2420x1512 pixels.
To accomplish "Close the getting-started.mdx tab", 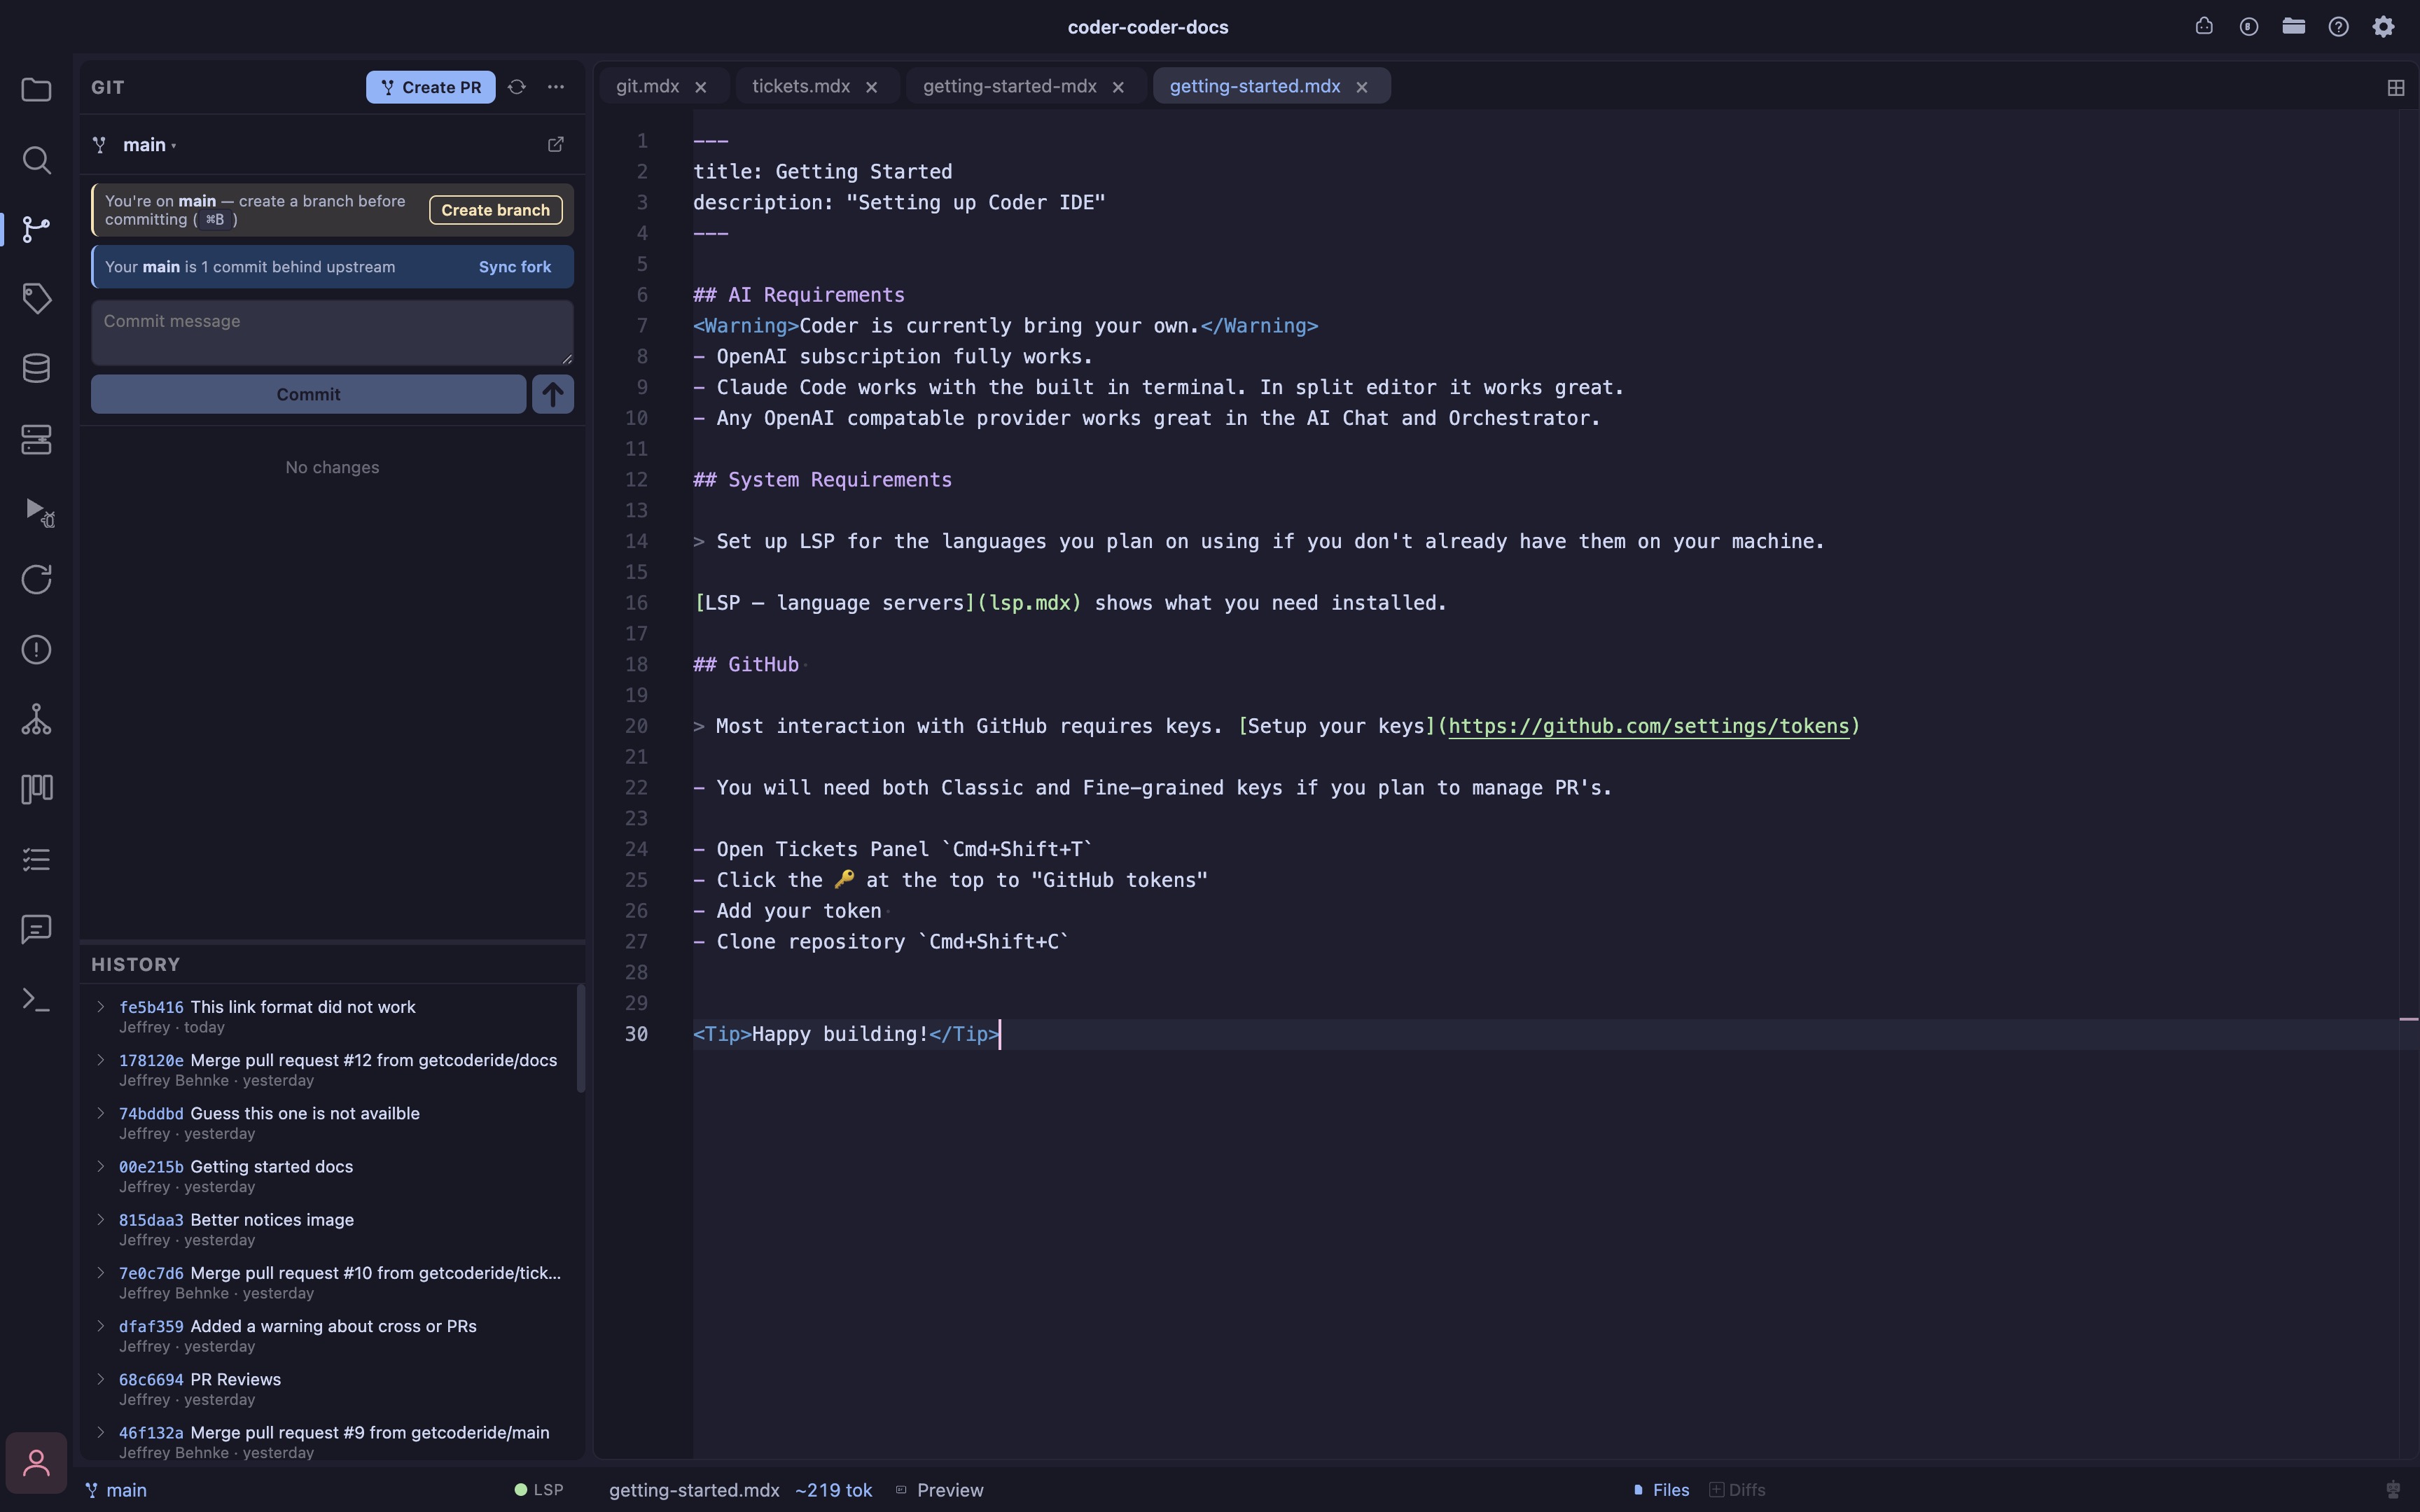I will tap(1361, 87).
